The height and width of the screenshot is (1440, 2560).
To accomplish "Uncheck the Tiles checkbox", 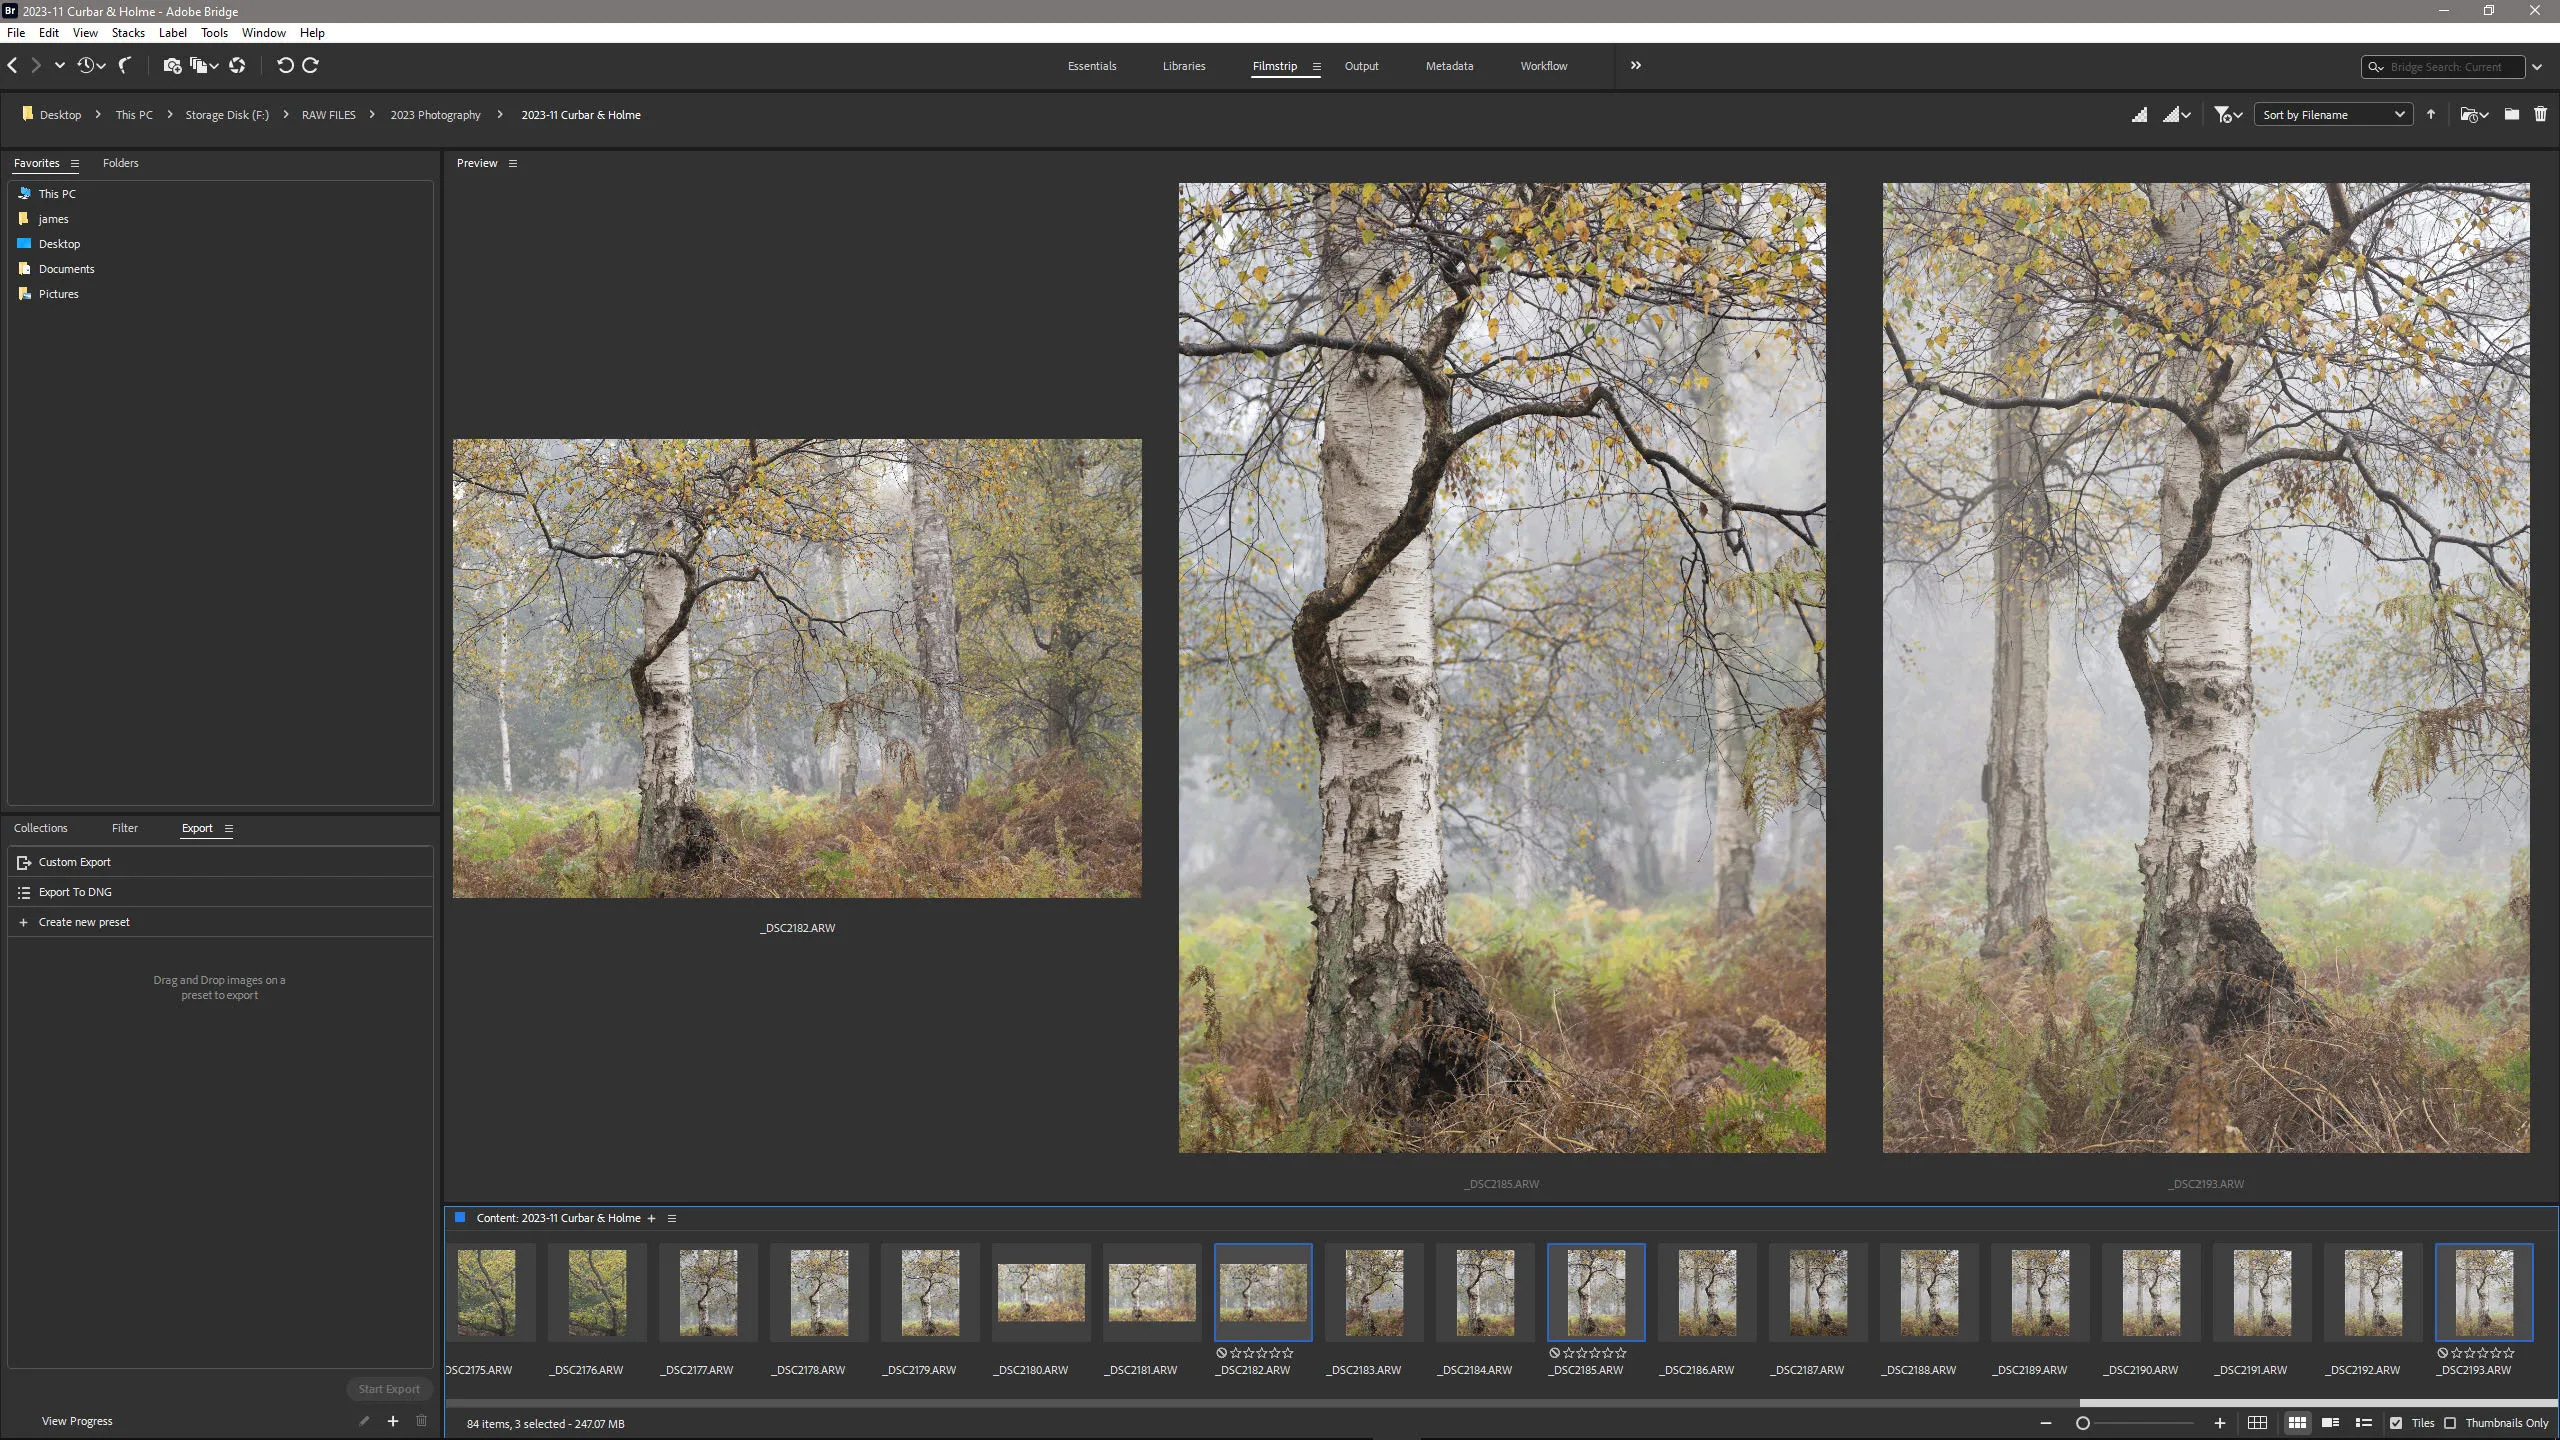I will click(2396, 1423).
